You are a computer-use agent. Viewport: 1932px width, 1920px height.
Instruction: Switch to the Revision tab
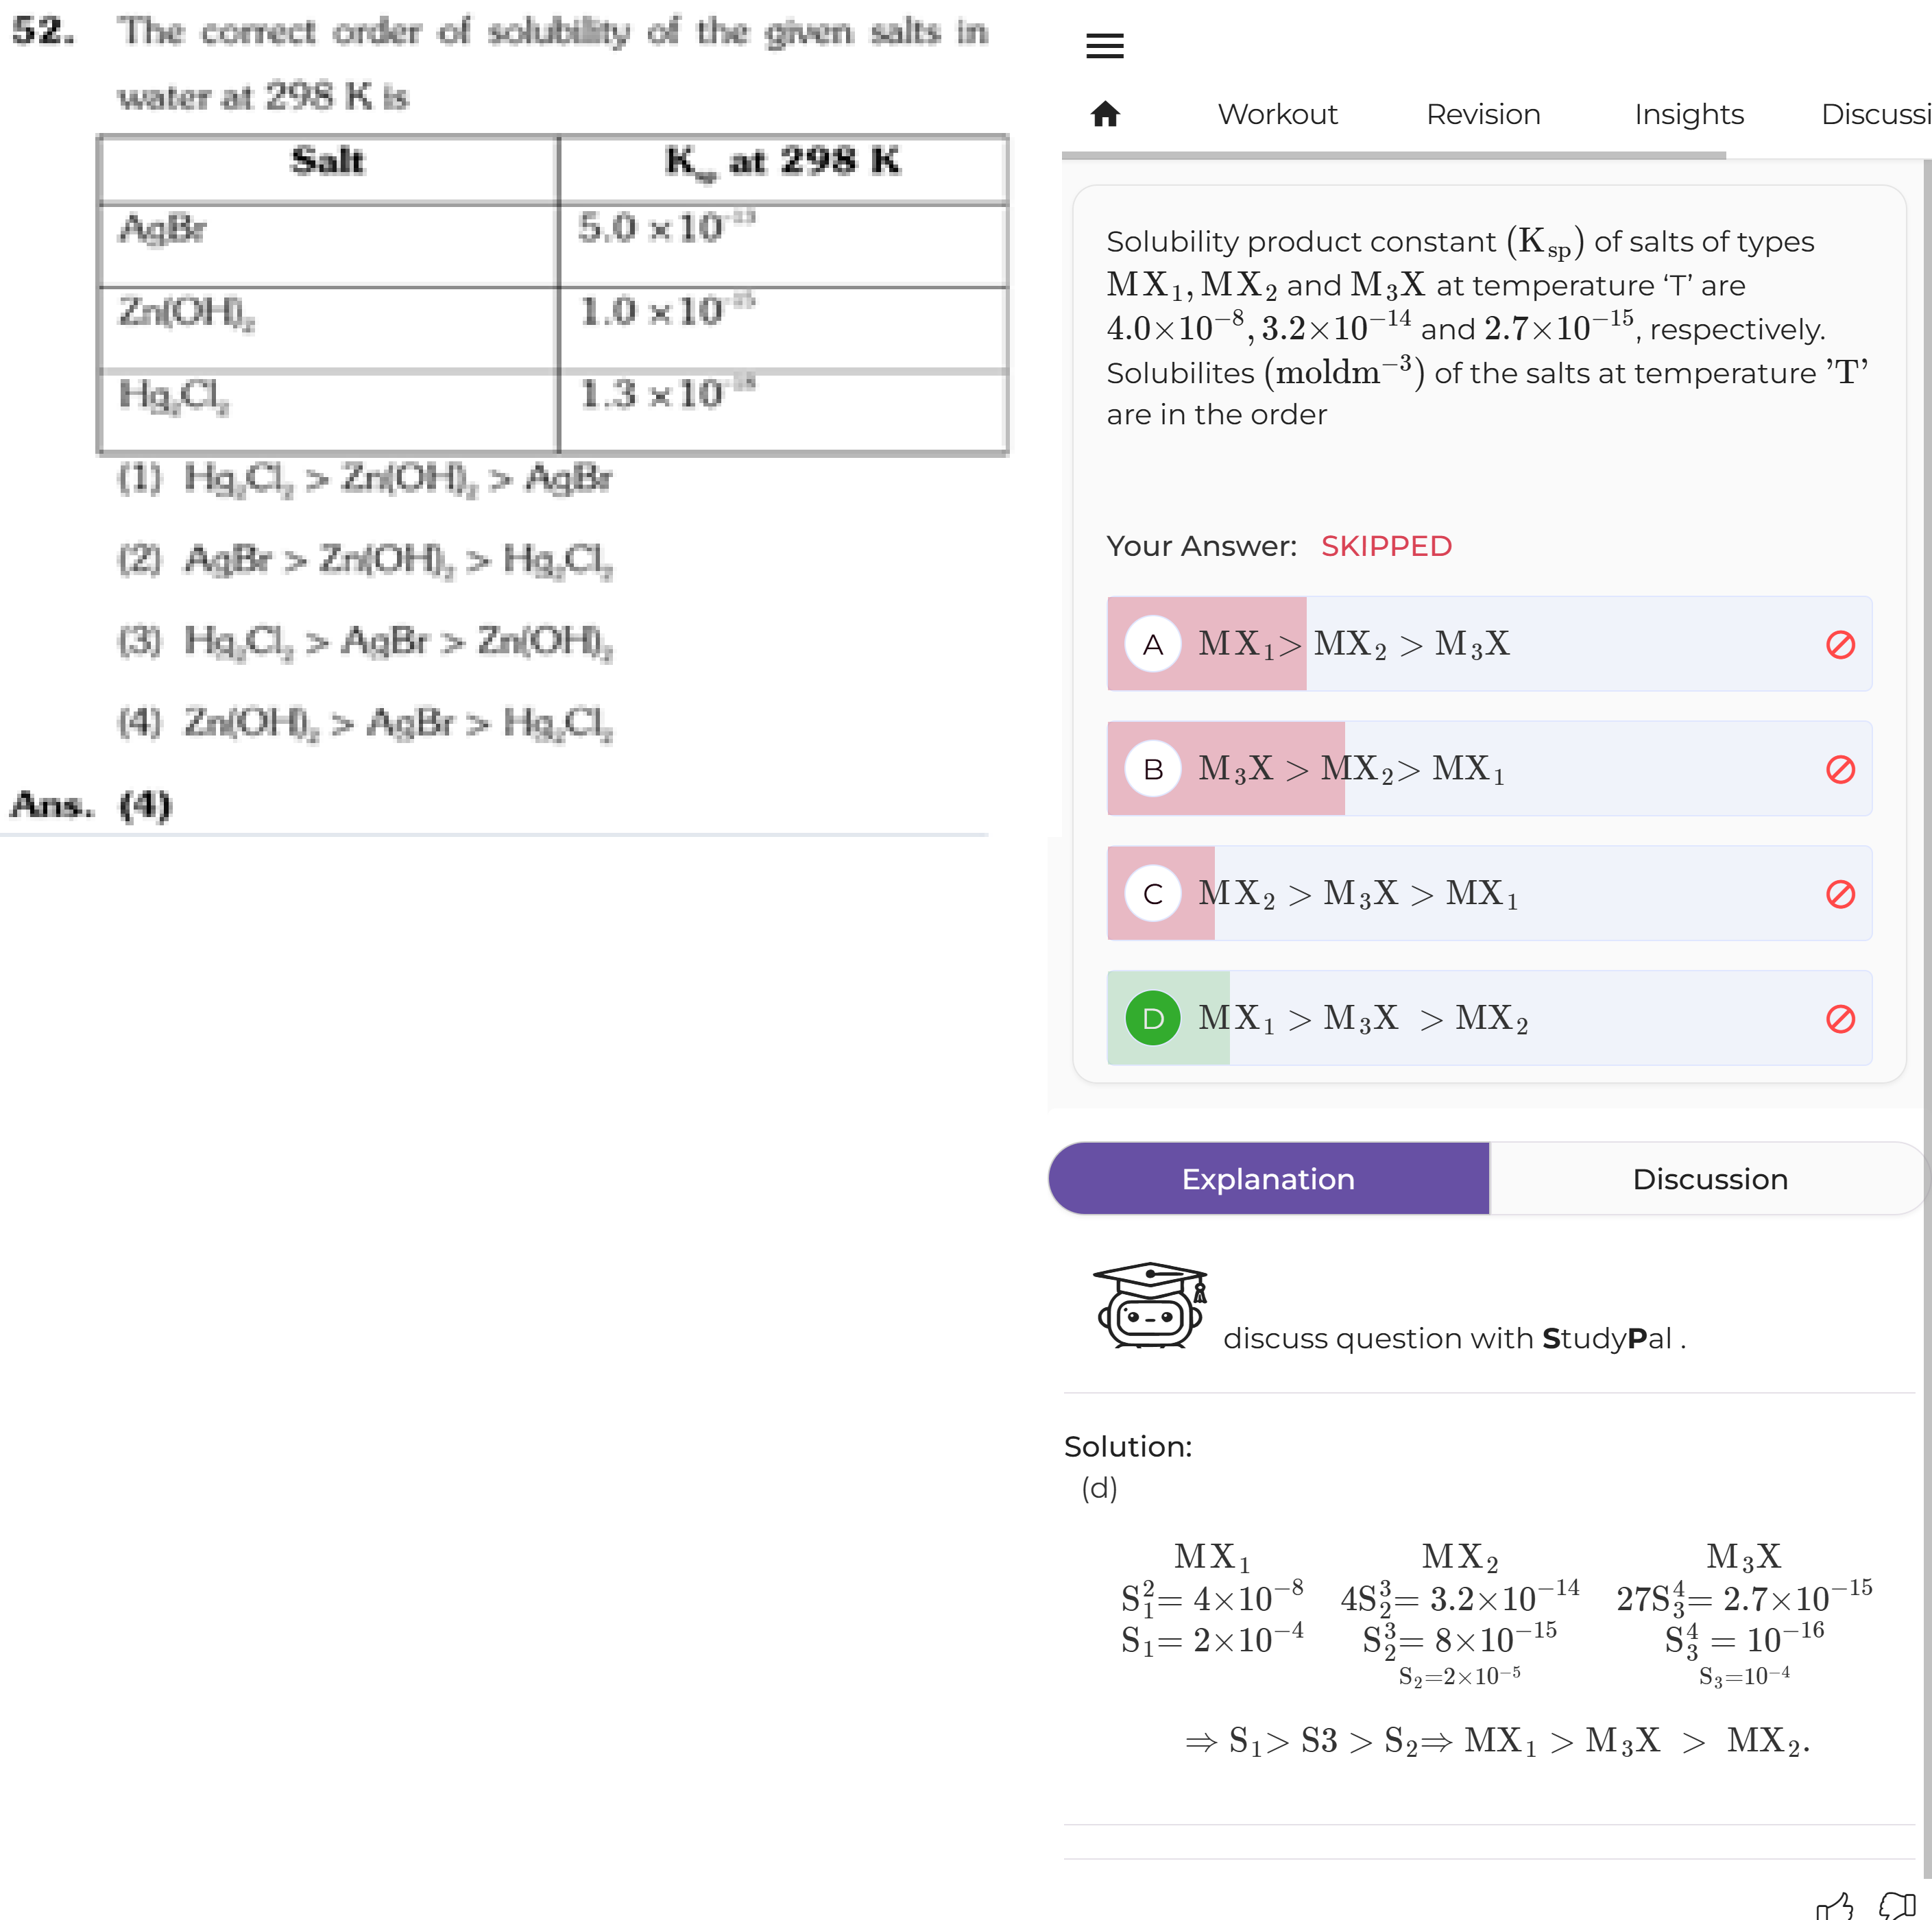pos(1483,114)
